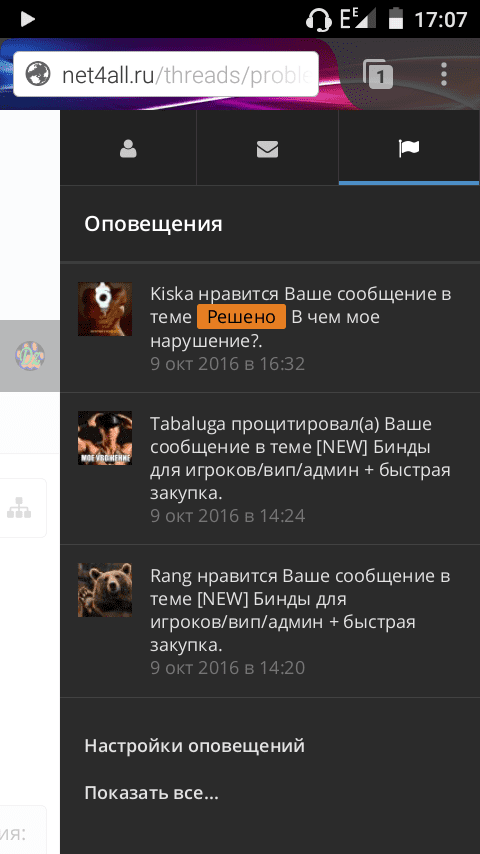Open browser three-dot overflow menu

coord(443,74)
